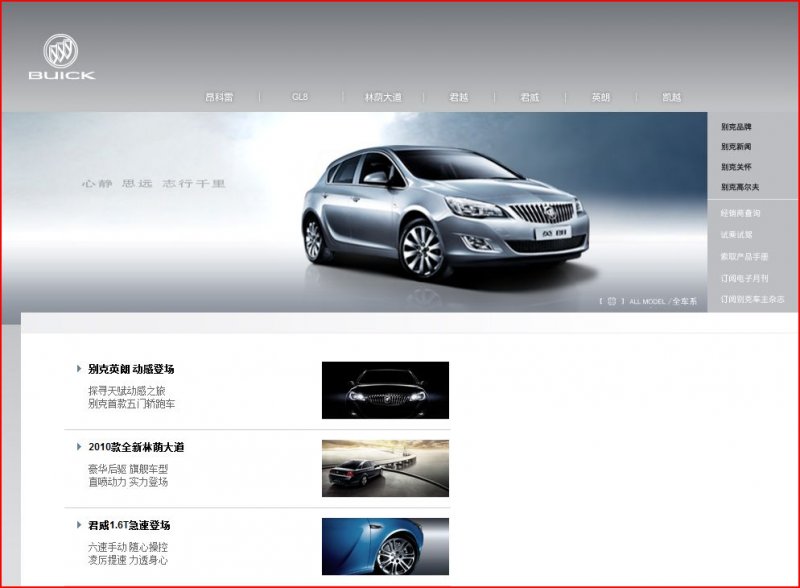Select 君越 in top navigation
The width and height of the screenshot is (800, 588).
click(x=458, y=97)
